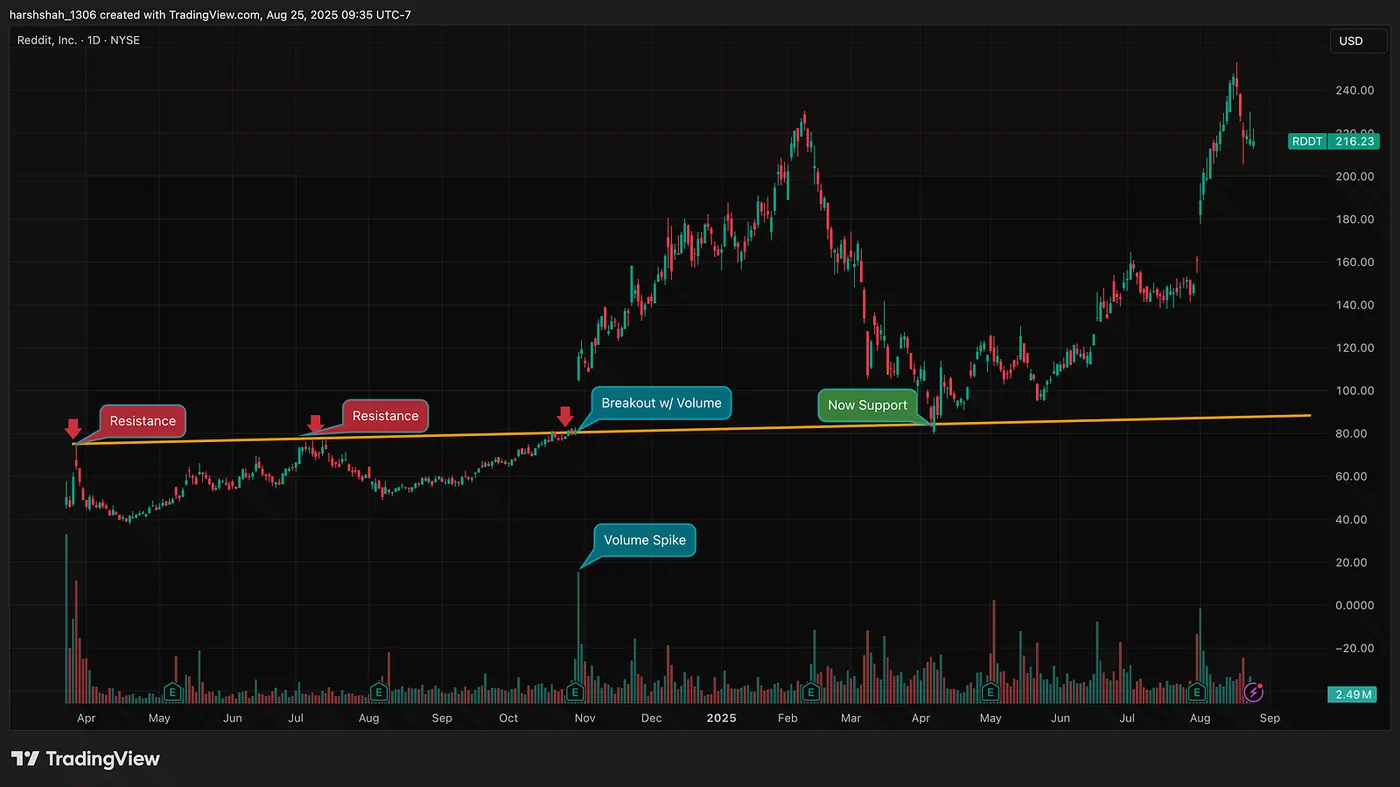Click the 240.00 price axis label
1400x787 pixels.
(x=1353, y=90)
